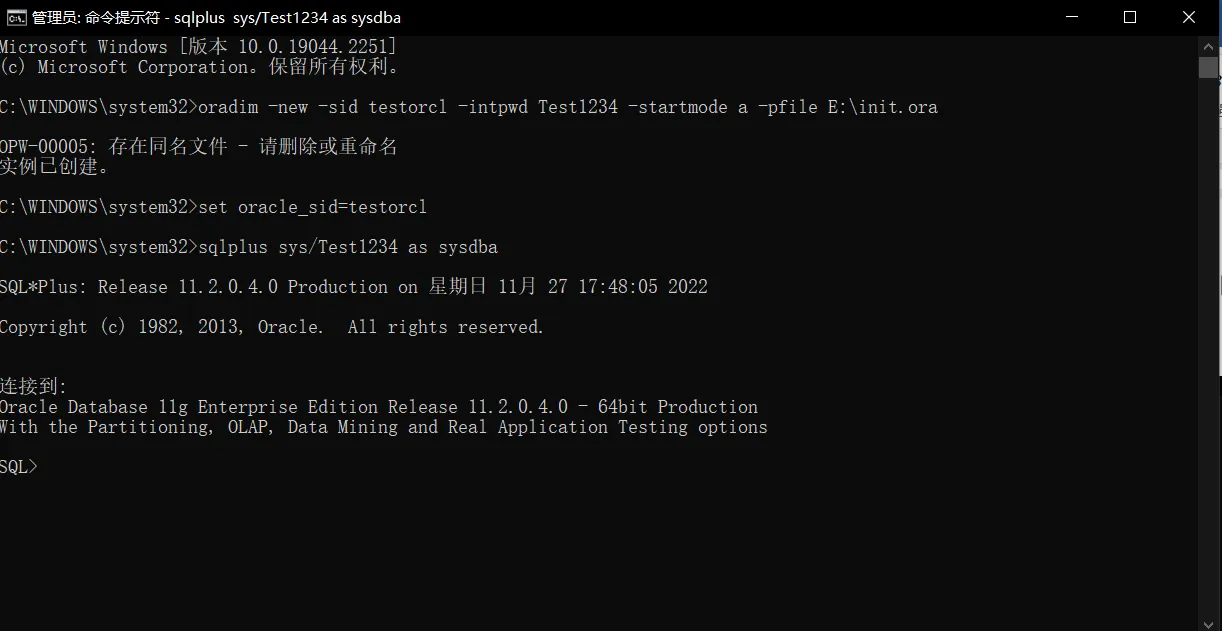Image resolution: width=1222 pixels, height=631 pixels.
Task: Click the empty scrollbar track below the thumb
Action: tap(1208, 350)
